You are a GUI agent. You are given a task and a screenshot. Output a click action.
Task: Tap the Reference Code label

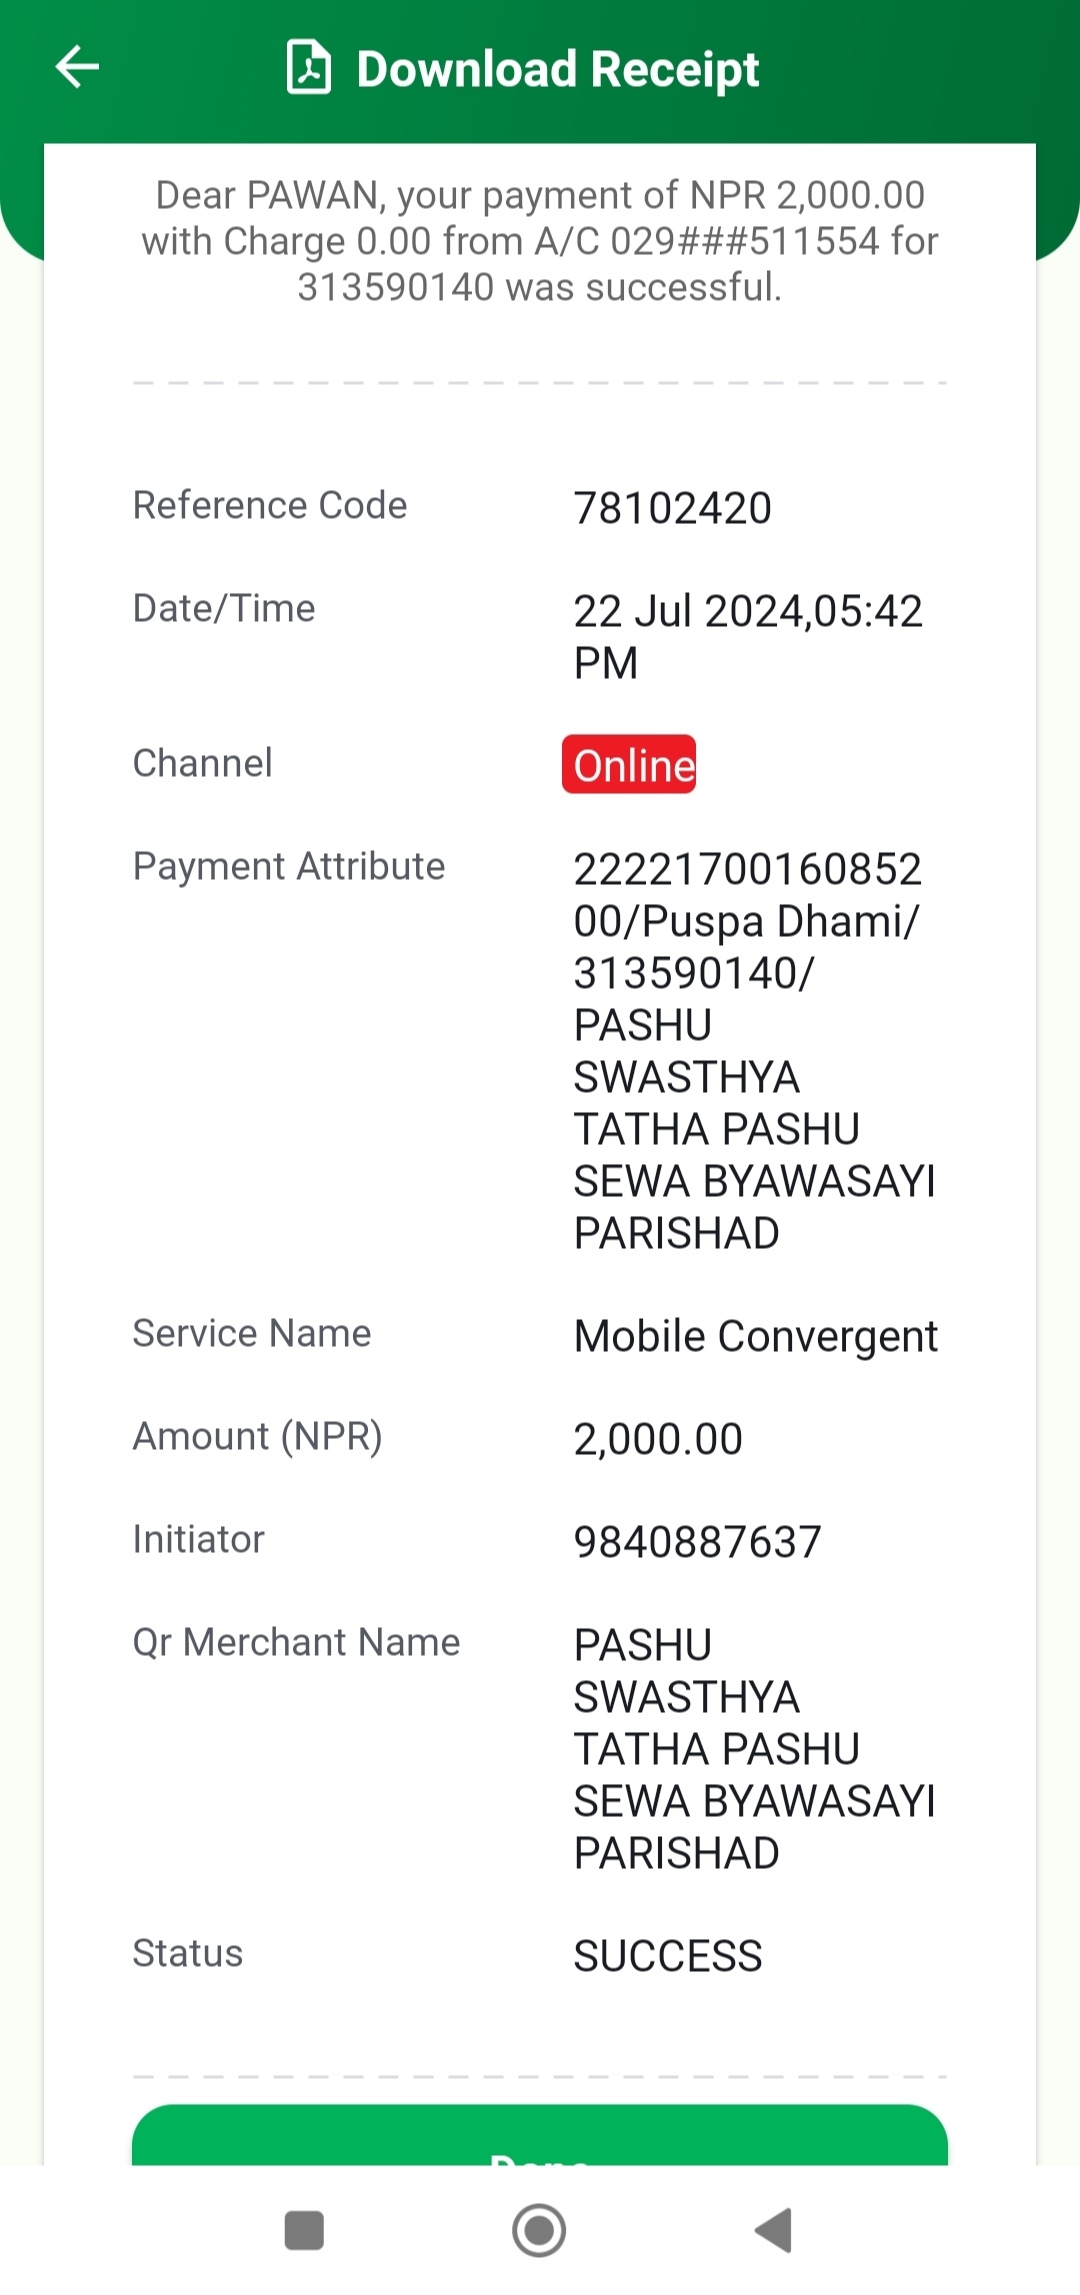[270, 505]
